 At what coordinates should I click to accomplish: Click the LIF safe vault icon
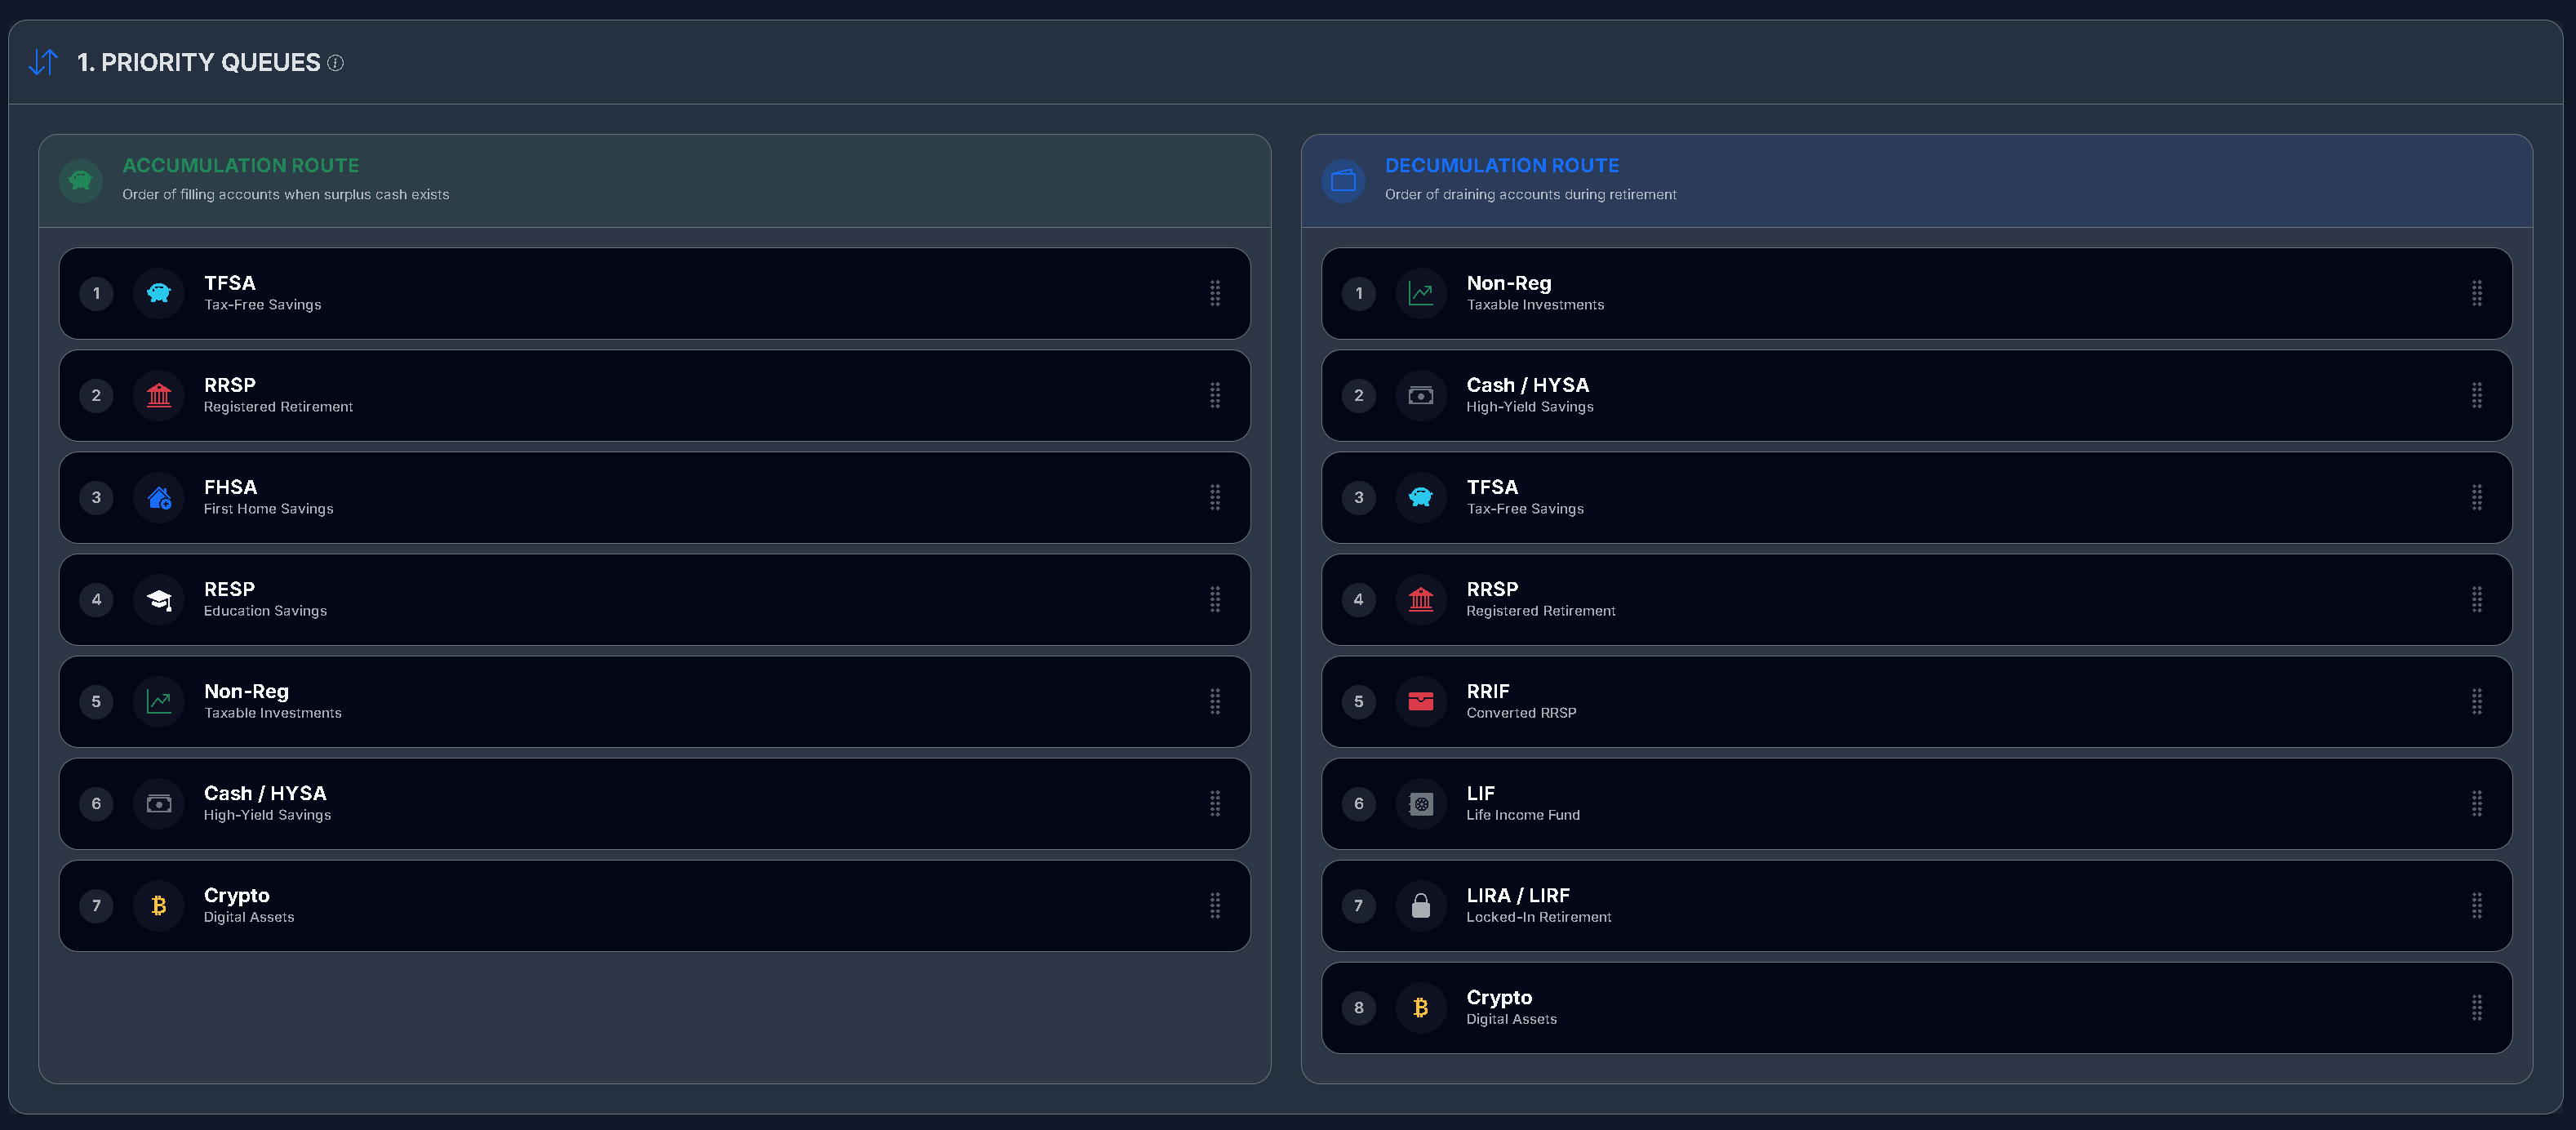point(1421,803)
